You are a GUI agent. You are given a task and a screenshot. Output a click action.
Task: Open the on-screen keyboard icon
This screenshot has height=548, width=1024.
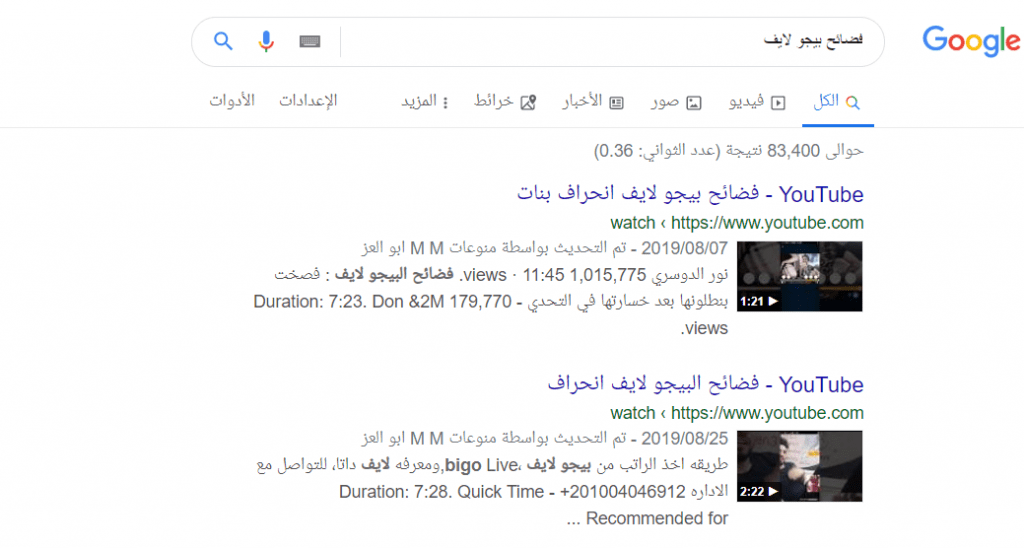310,42
